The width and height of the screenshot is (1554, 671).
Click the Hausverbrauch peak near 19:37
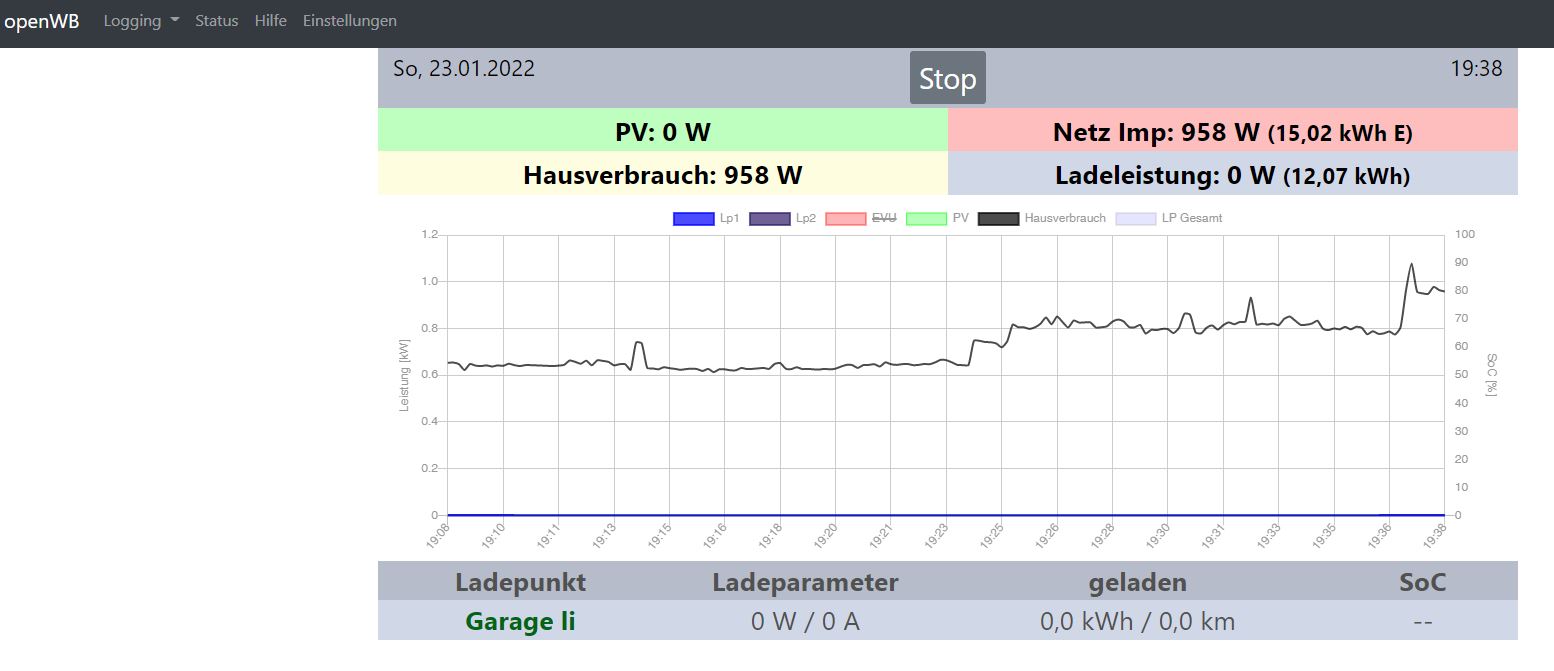click(1411, 264)
